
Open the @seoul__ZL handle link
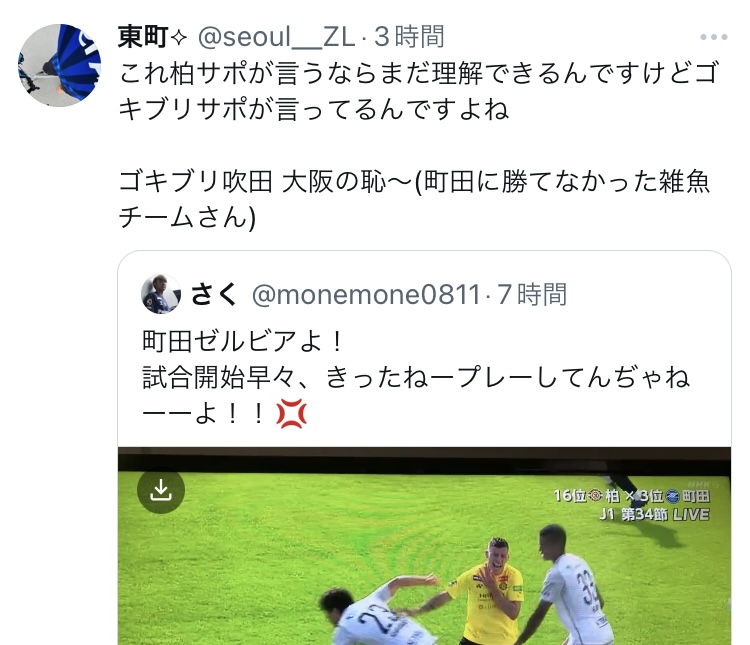click(276, 37)
